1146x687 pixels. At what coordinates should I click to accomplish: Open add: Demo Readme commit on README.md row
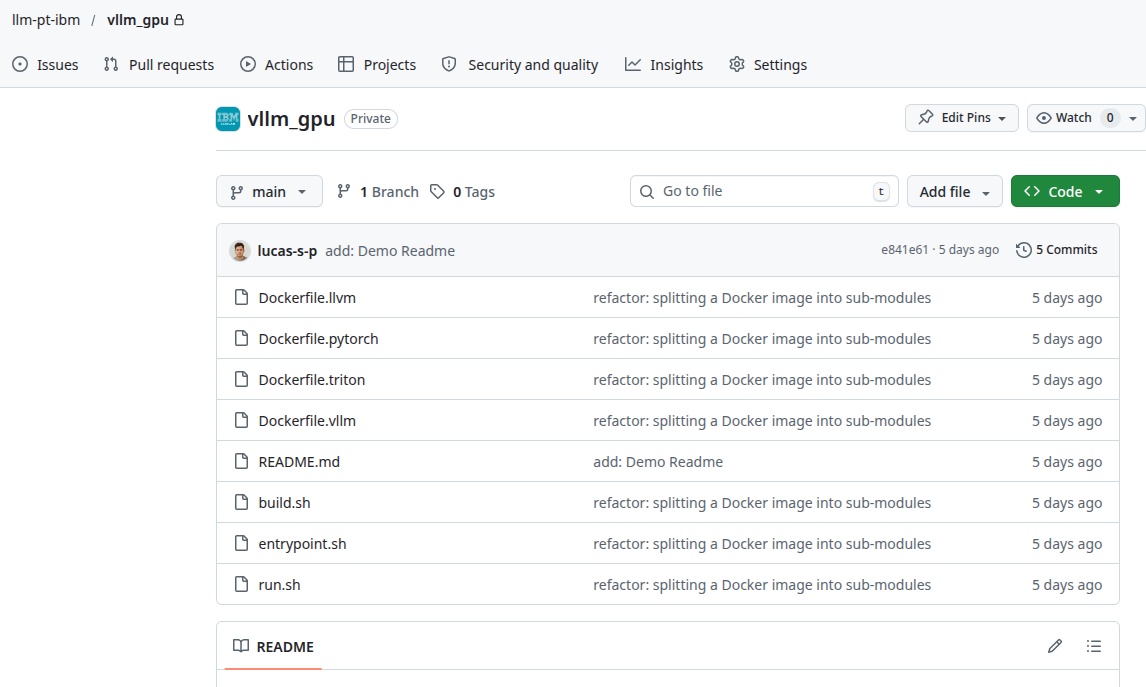[658, 461]
